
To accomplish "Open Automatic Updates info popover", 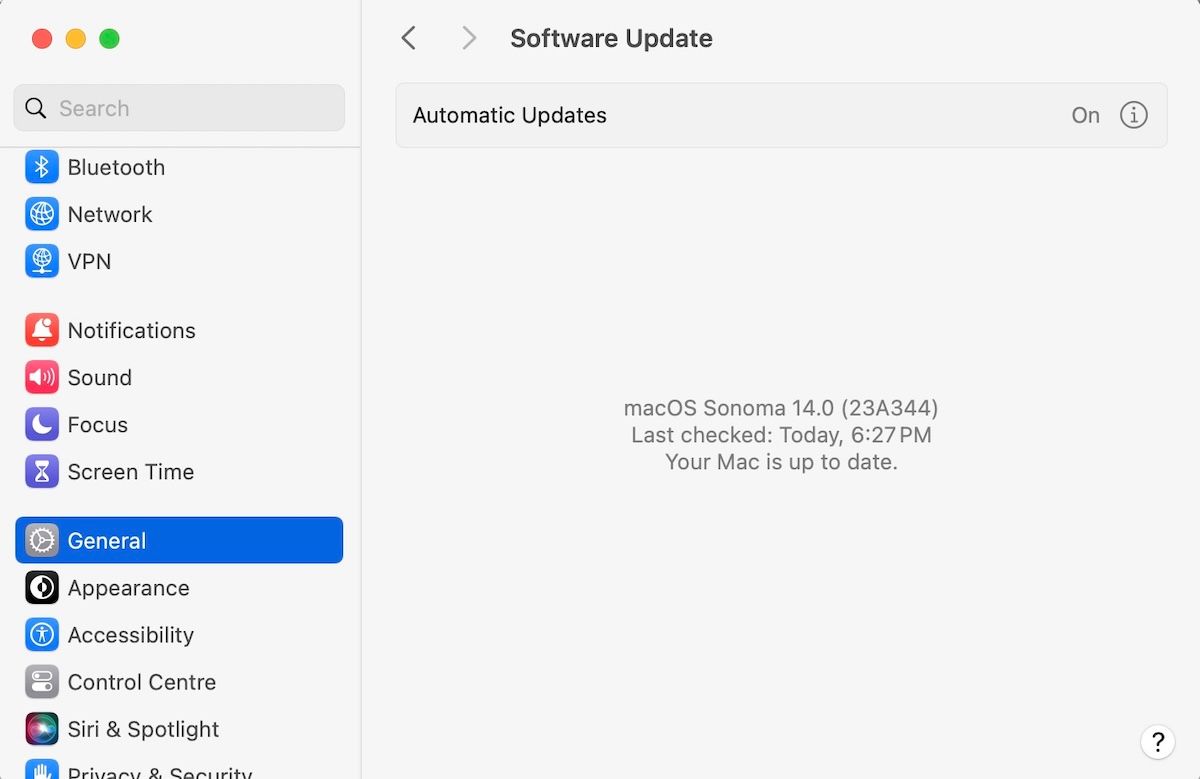I will pyautogui.click(x=1134, y=115).
